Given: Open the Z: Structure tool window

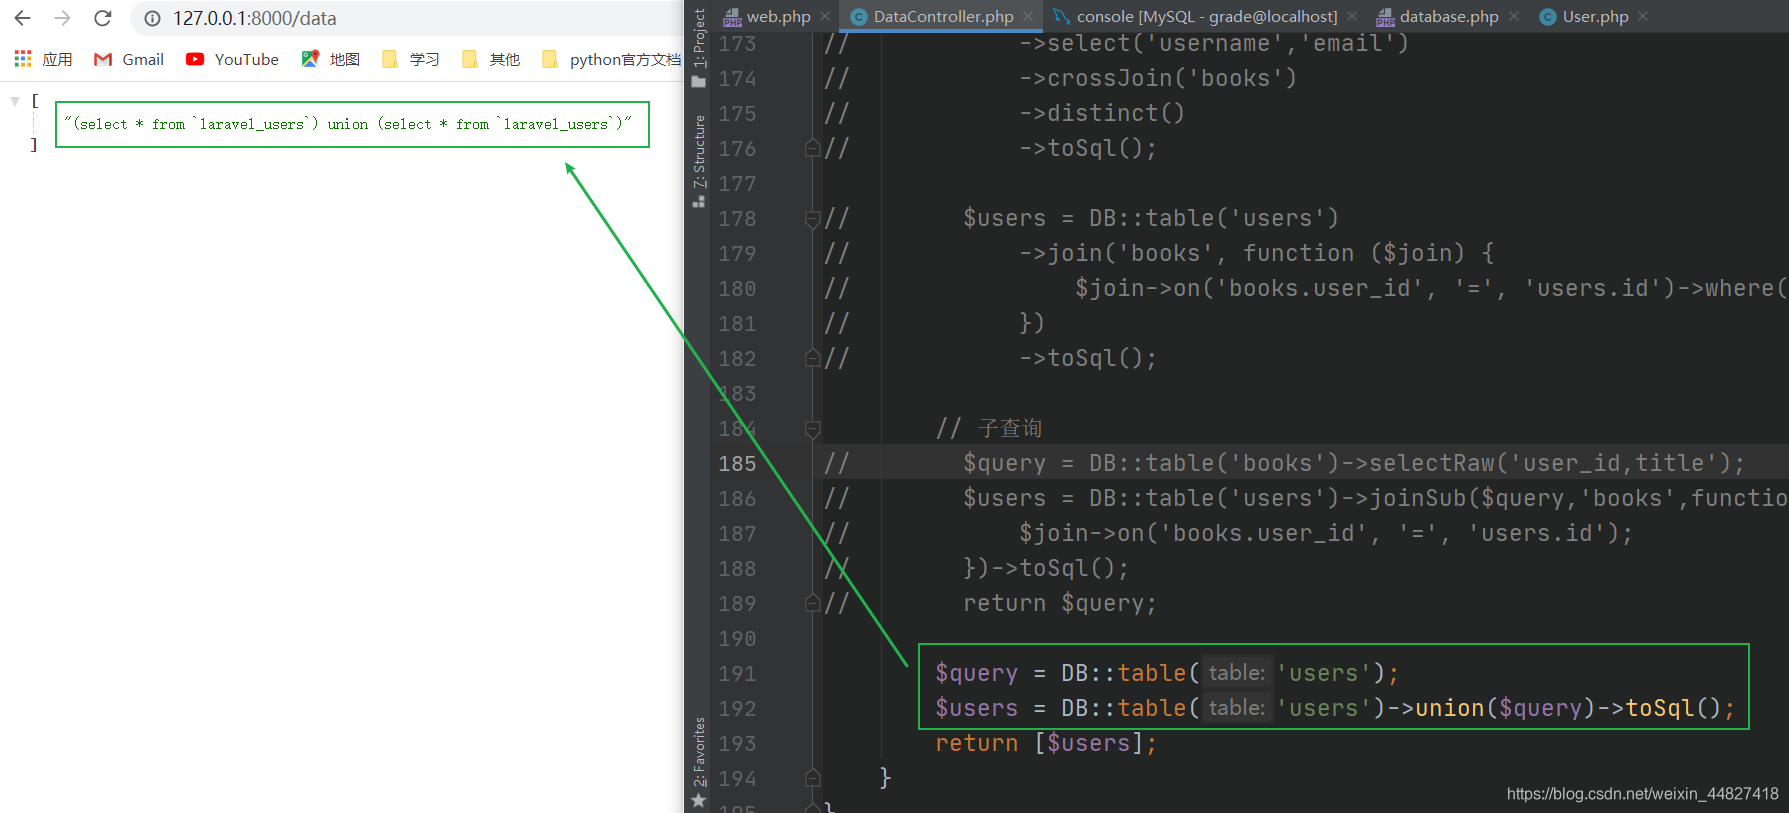Looking at the screenshot, I should click(x=699, y=160).
